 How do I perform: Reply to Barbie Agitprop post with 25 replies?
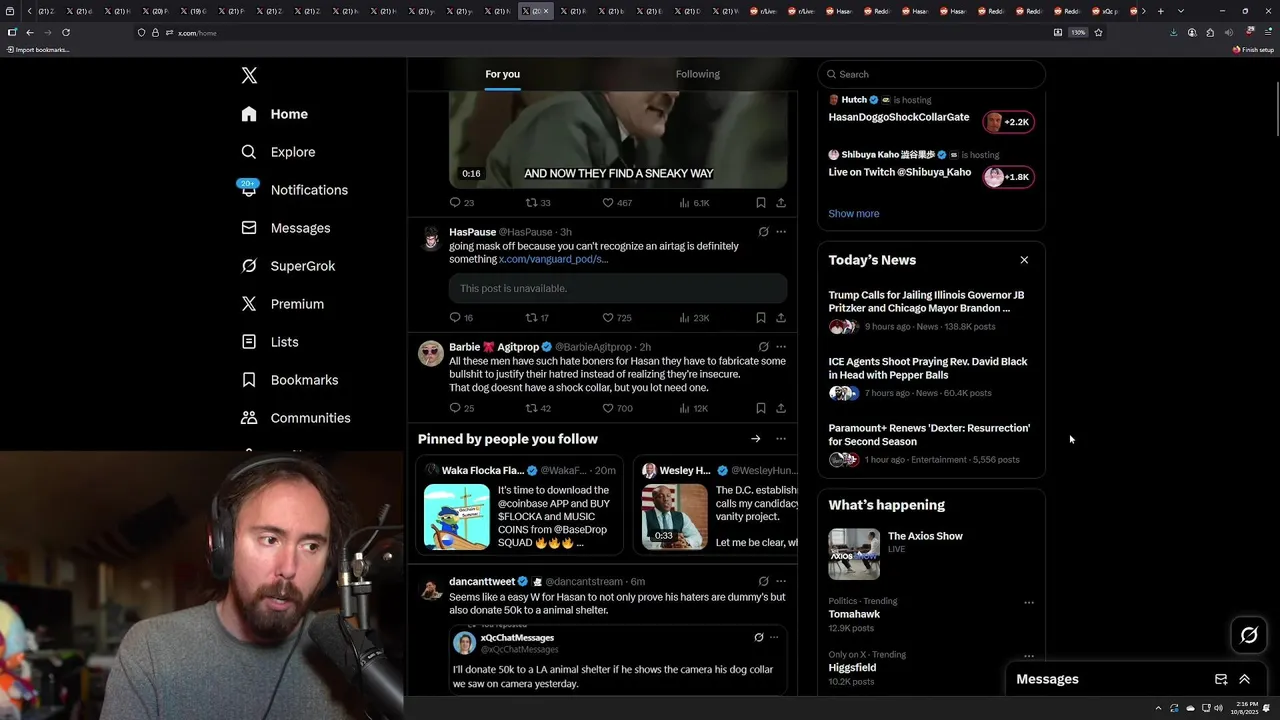(461, 408)
